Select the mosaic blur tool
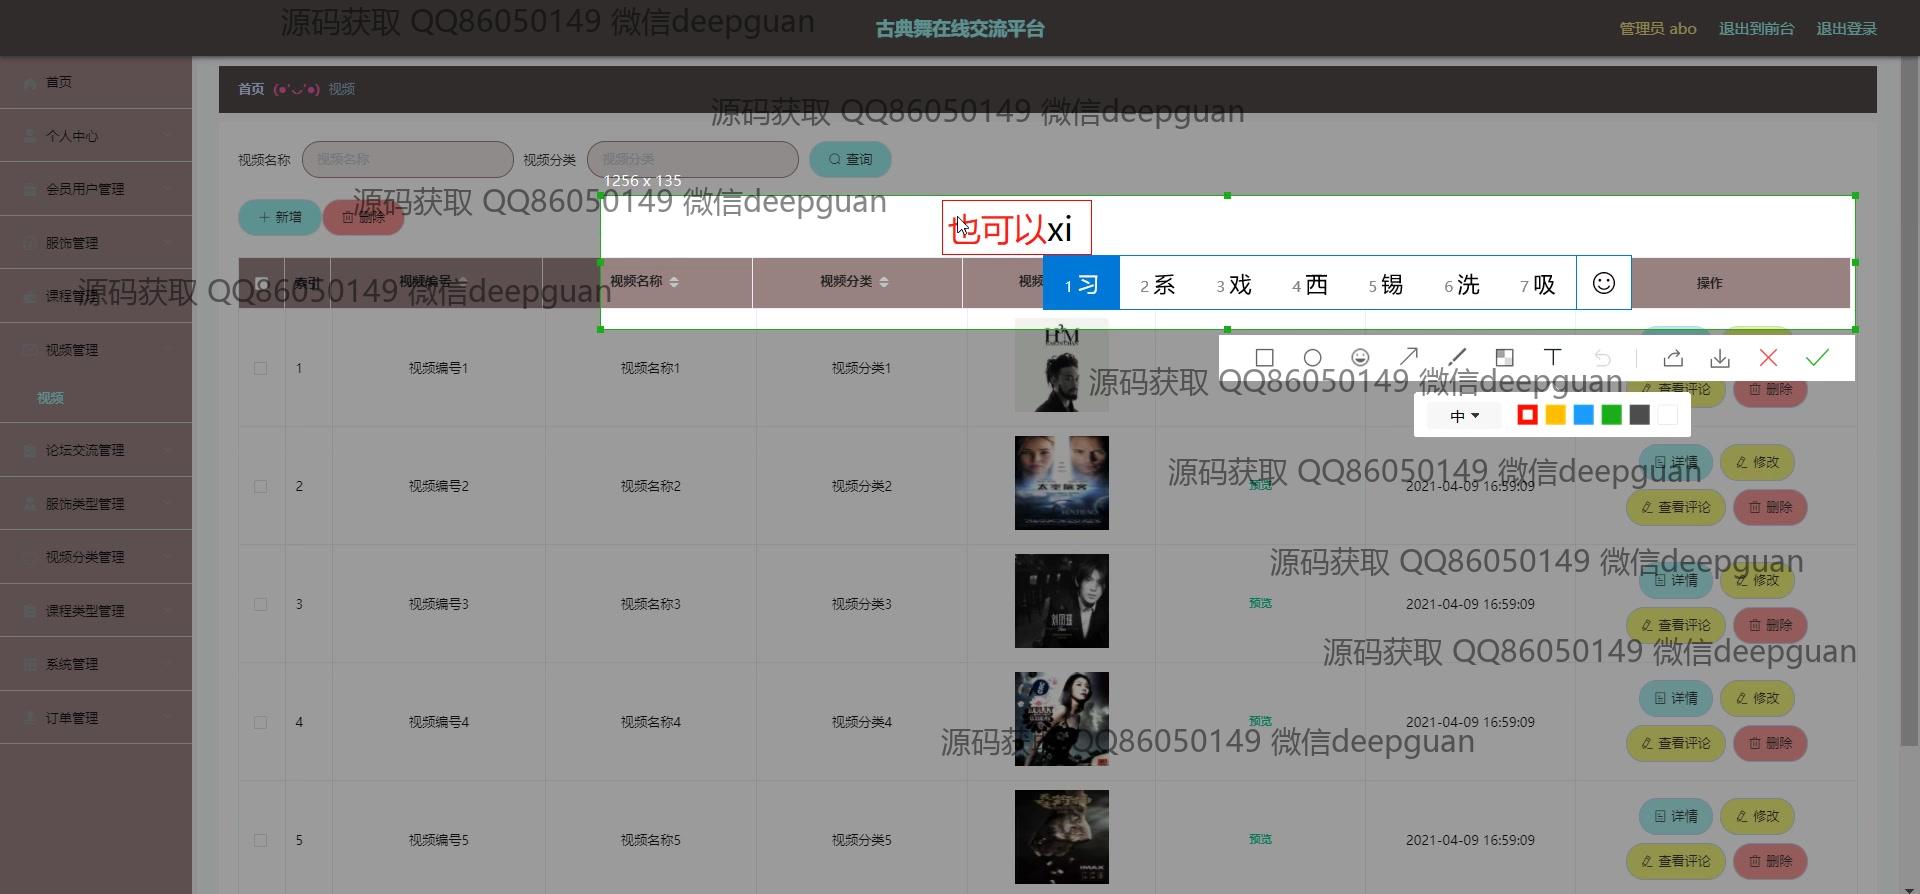Viewport: 1920px width, 894px height. click(1504, 357)
